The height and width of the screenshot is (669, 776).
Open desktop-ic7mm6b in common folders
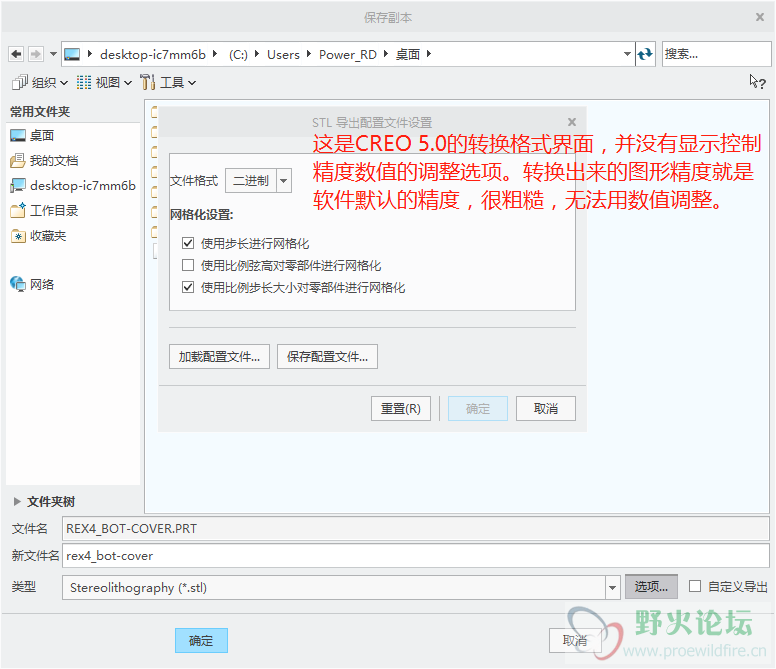click(73, 186)
